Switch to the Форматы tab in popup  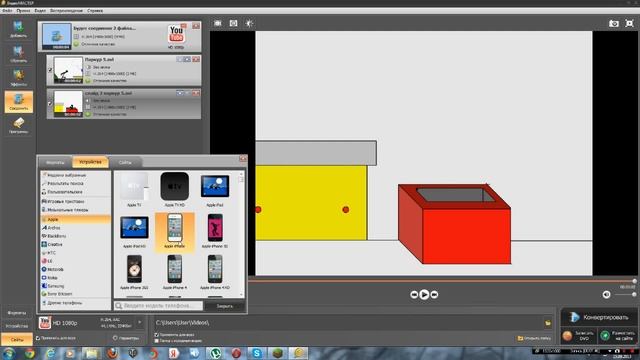tap(55, 162)
